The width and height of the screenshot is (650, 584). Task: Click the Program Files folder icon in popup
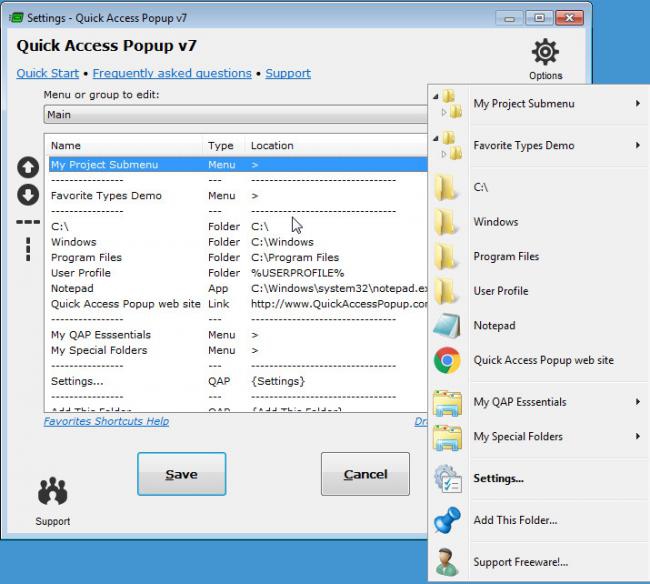click(447, 256)
